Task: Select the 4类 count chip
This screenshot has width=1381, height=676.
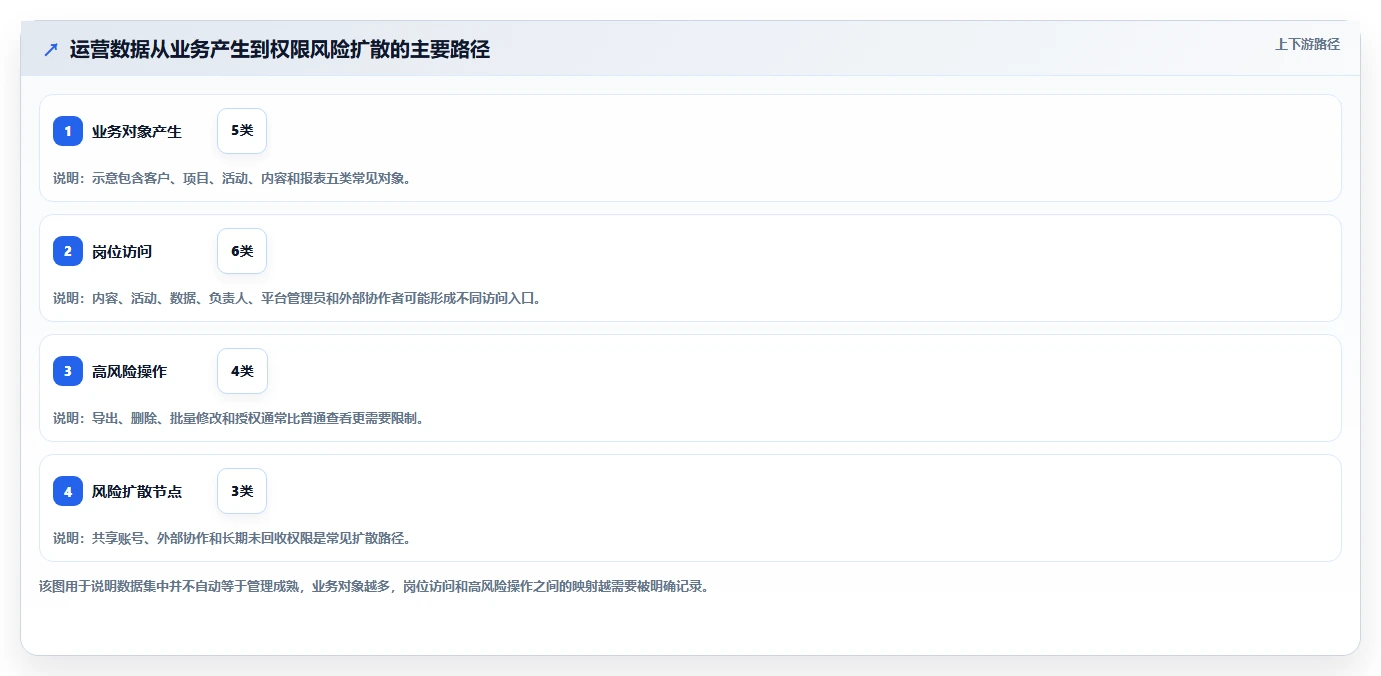Action: [242, 371]
